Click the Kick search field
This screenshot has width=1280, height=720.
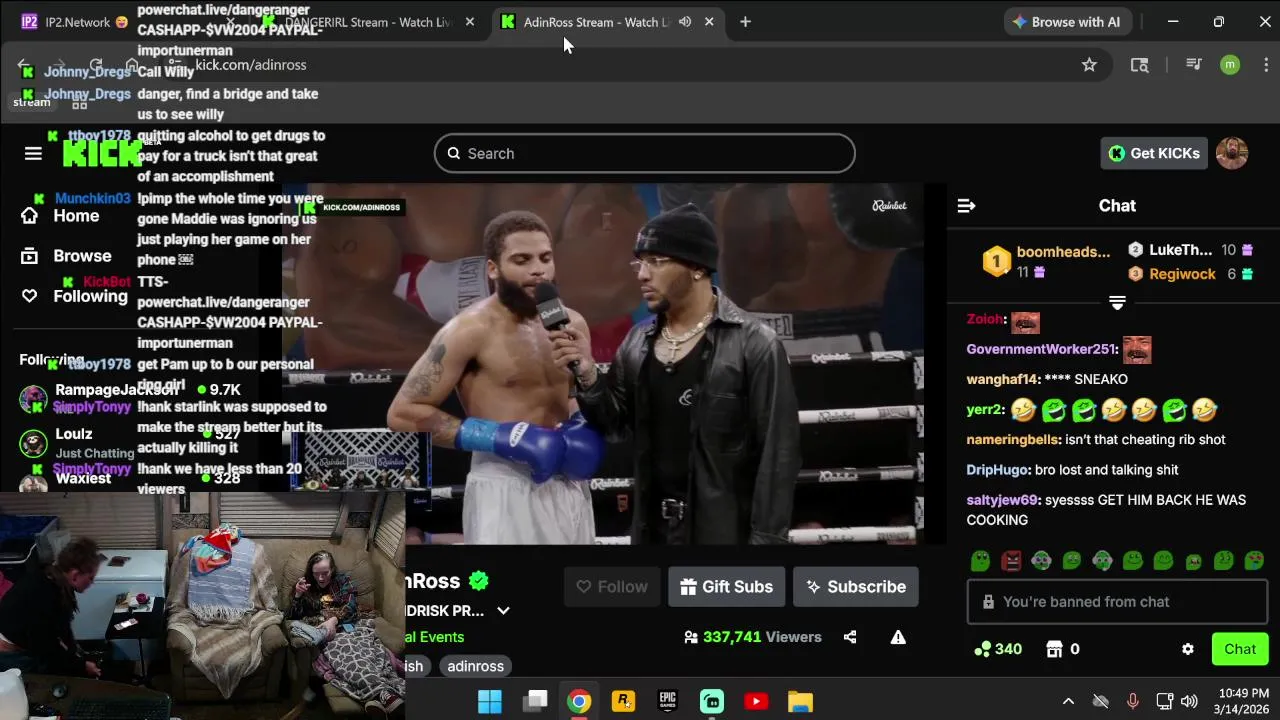645,153
